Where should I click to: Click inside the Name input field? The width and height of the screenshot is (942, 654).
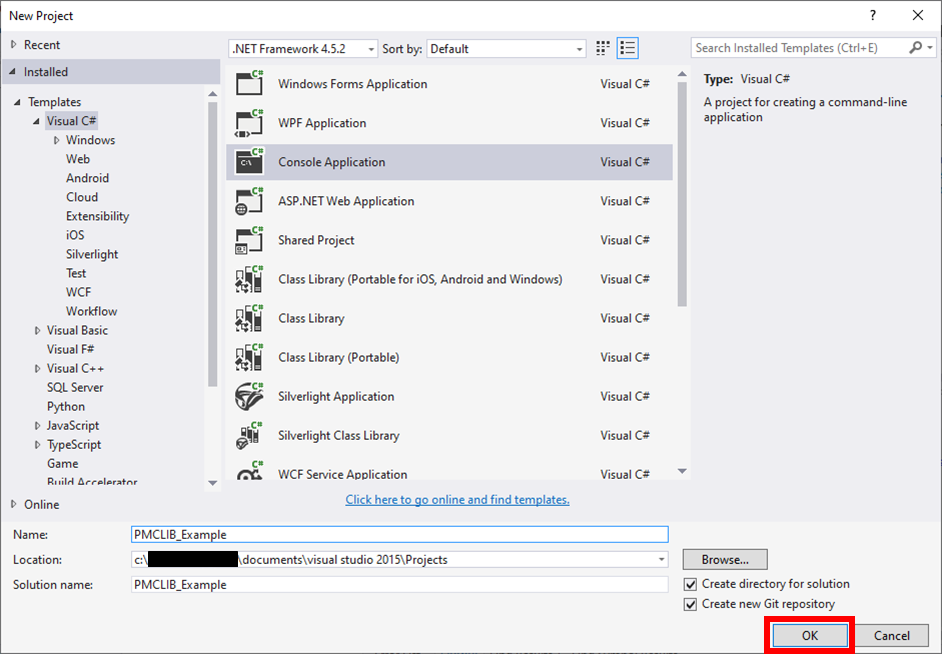point(400,534)
